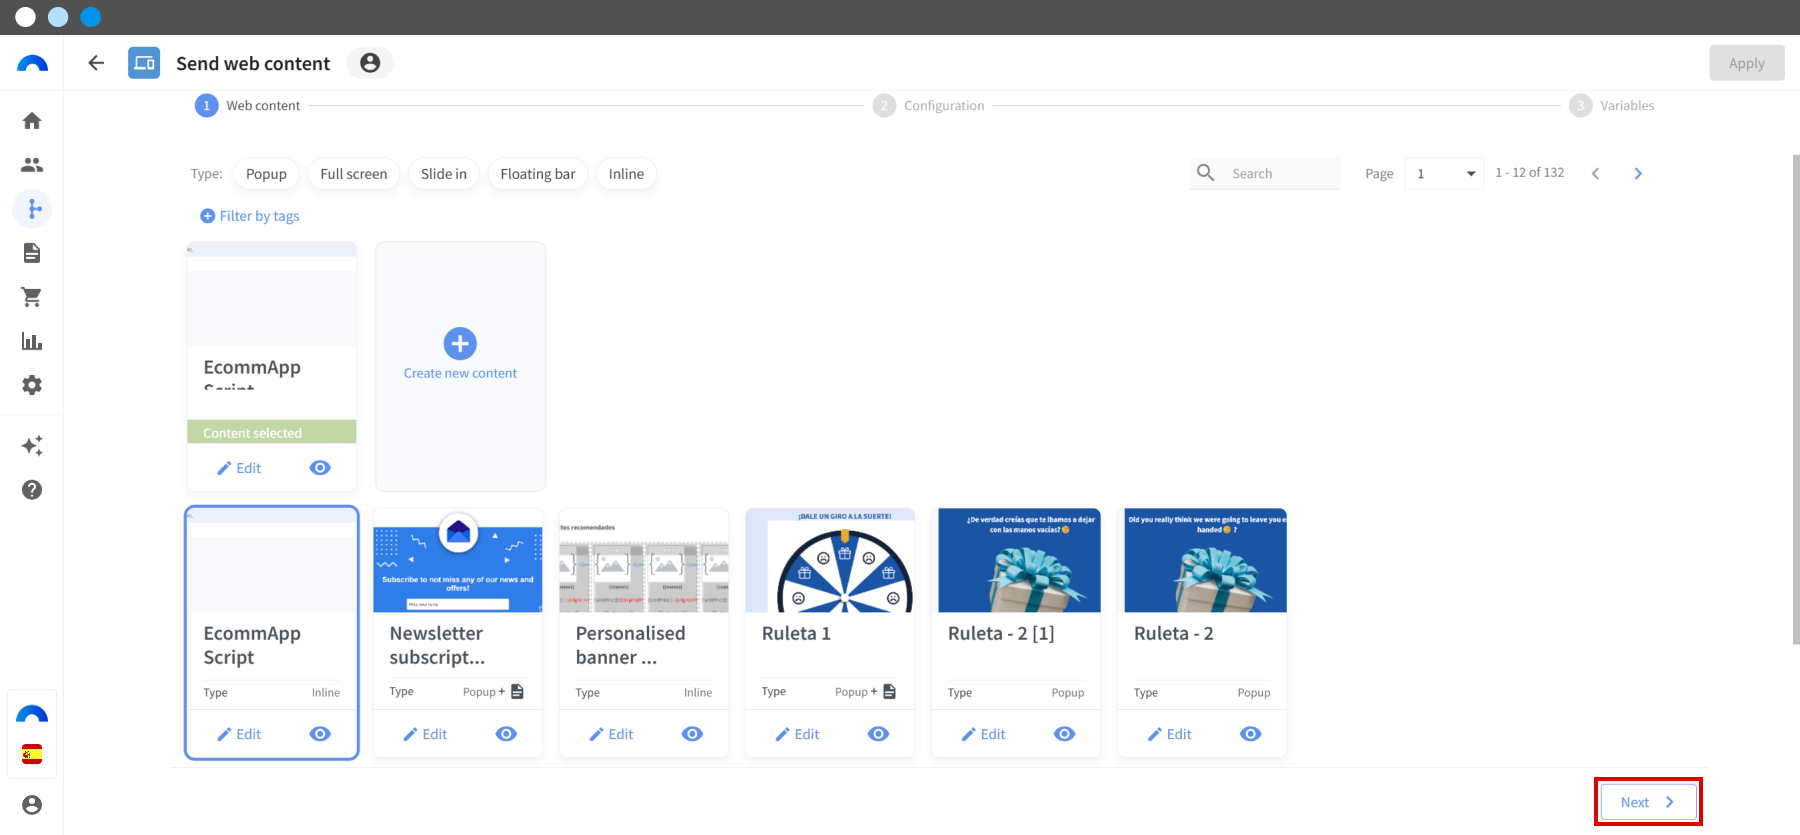Screen dimensions: 1800x835
Task: Select the Newsletter subscription thumbnail
Action: click(458, 560)
